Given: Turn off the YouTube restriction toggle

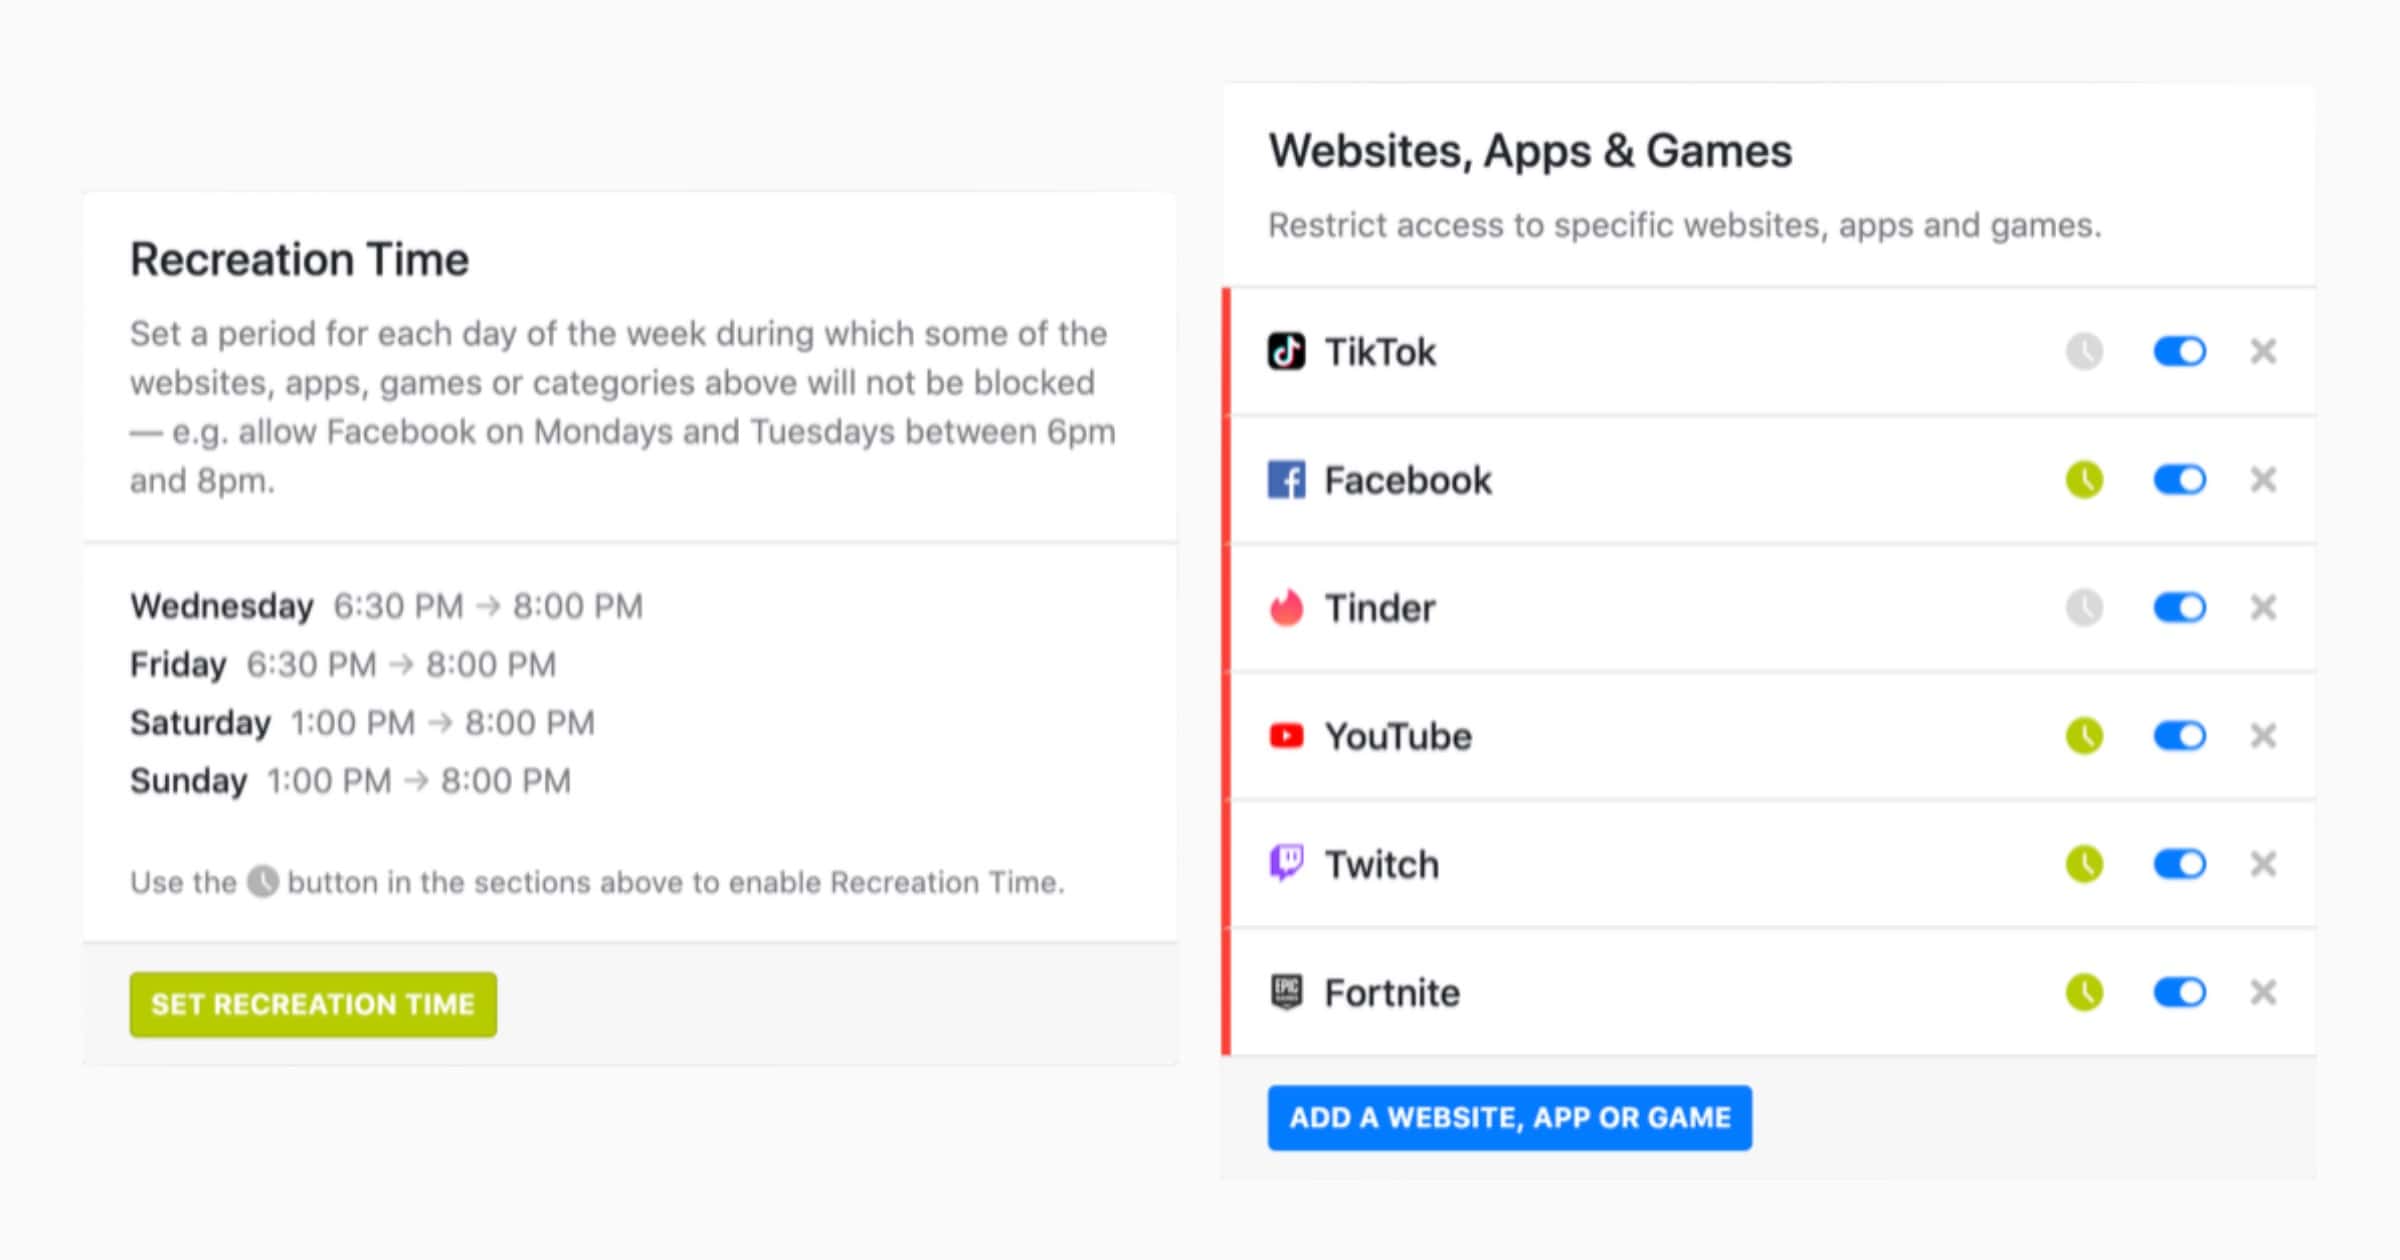Looking at the screenshot, I should [x=2179, y=736].
